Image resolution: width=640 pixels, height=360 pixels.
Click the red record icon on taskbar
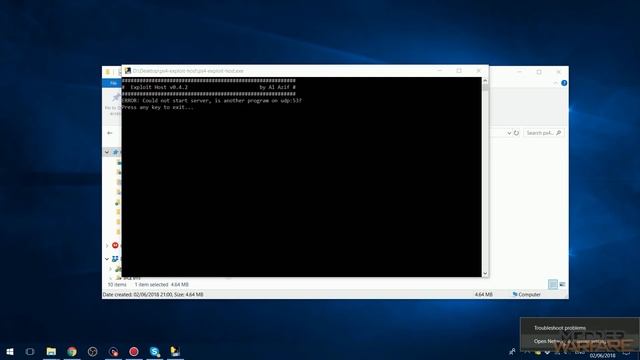(x=134, y=351)
